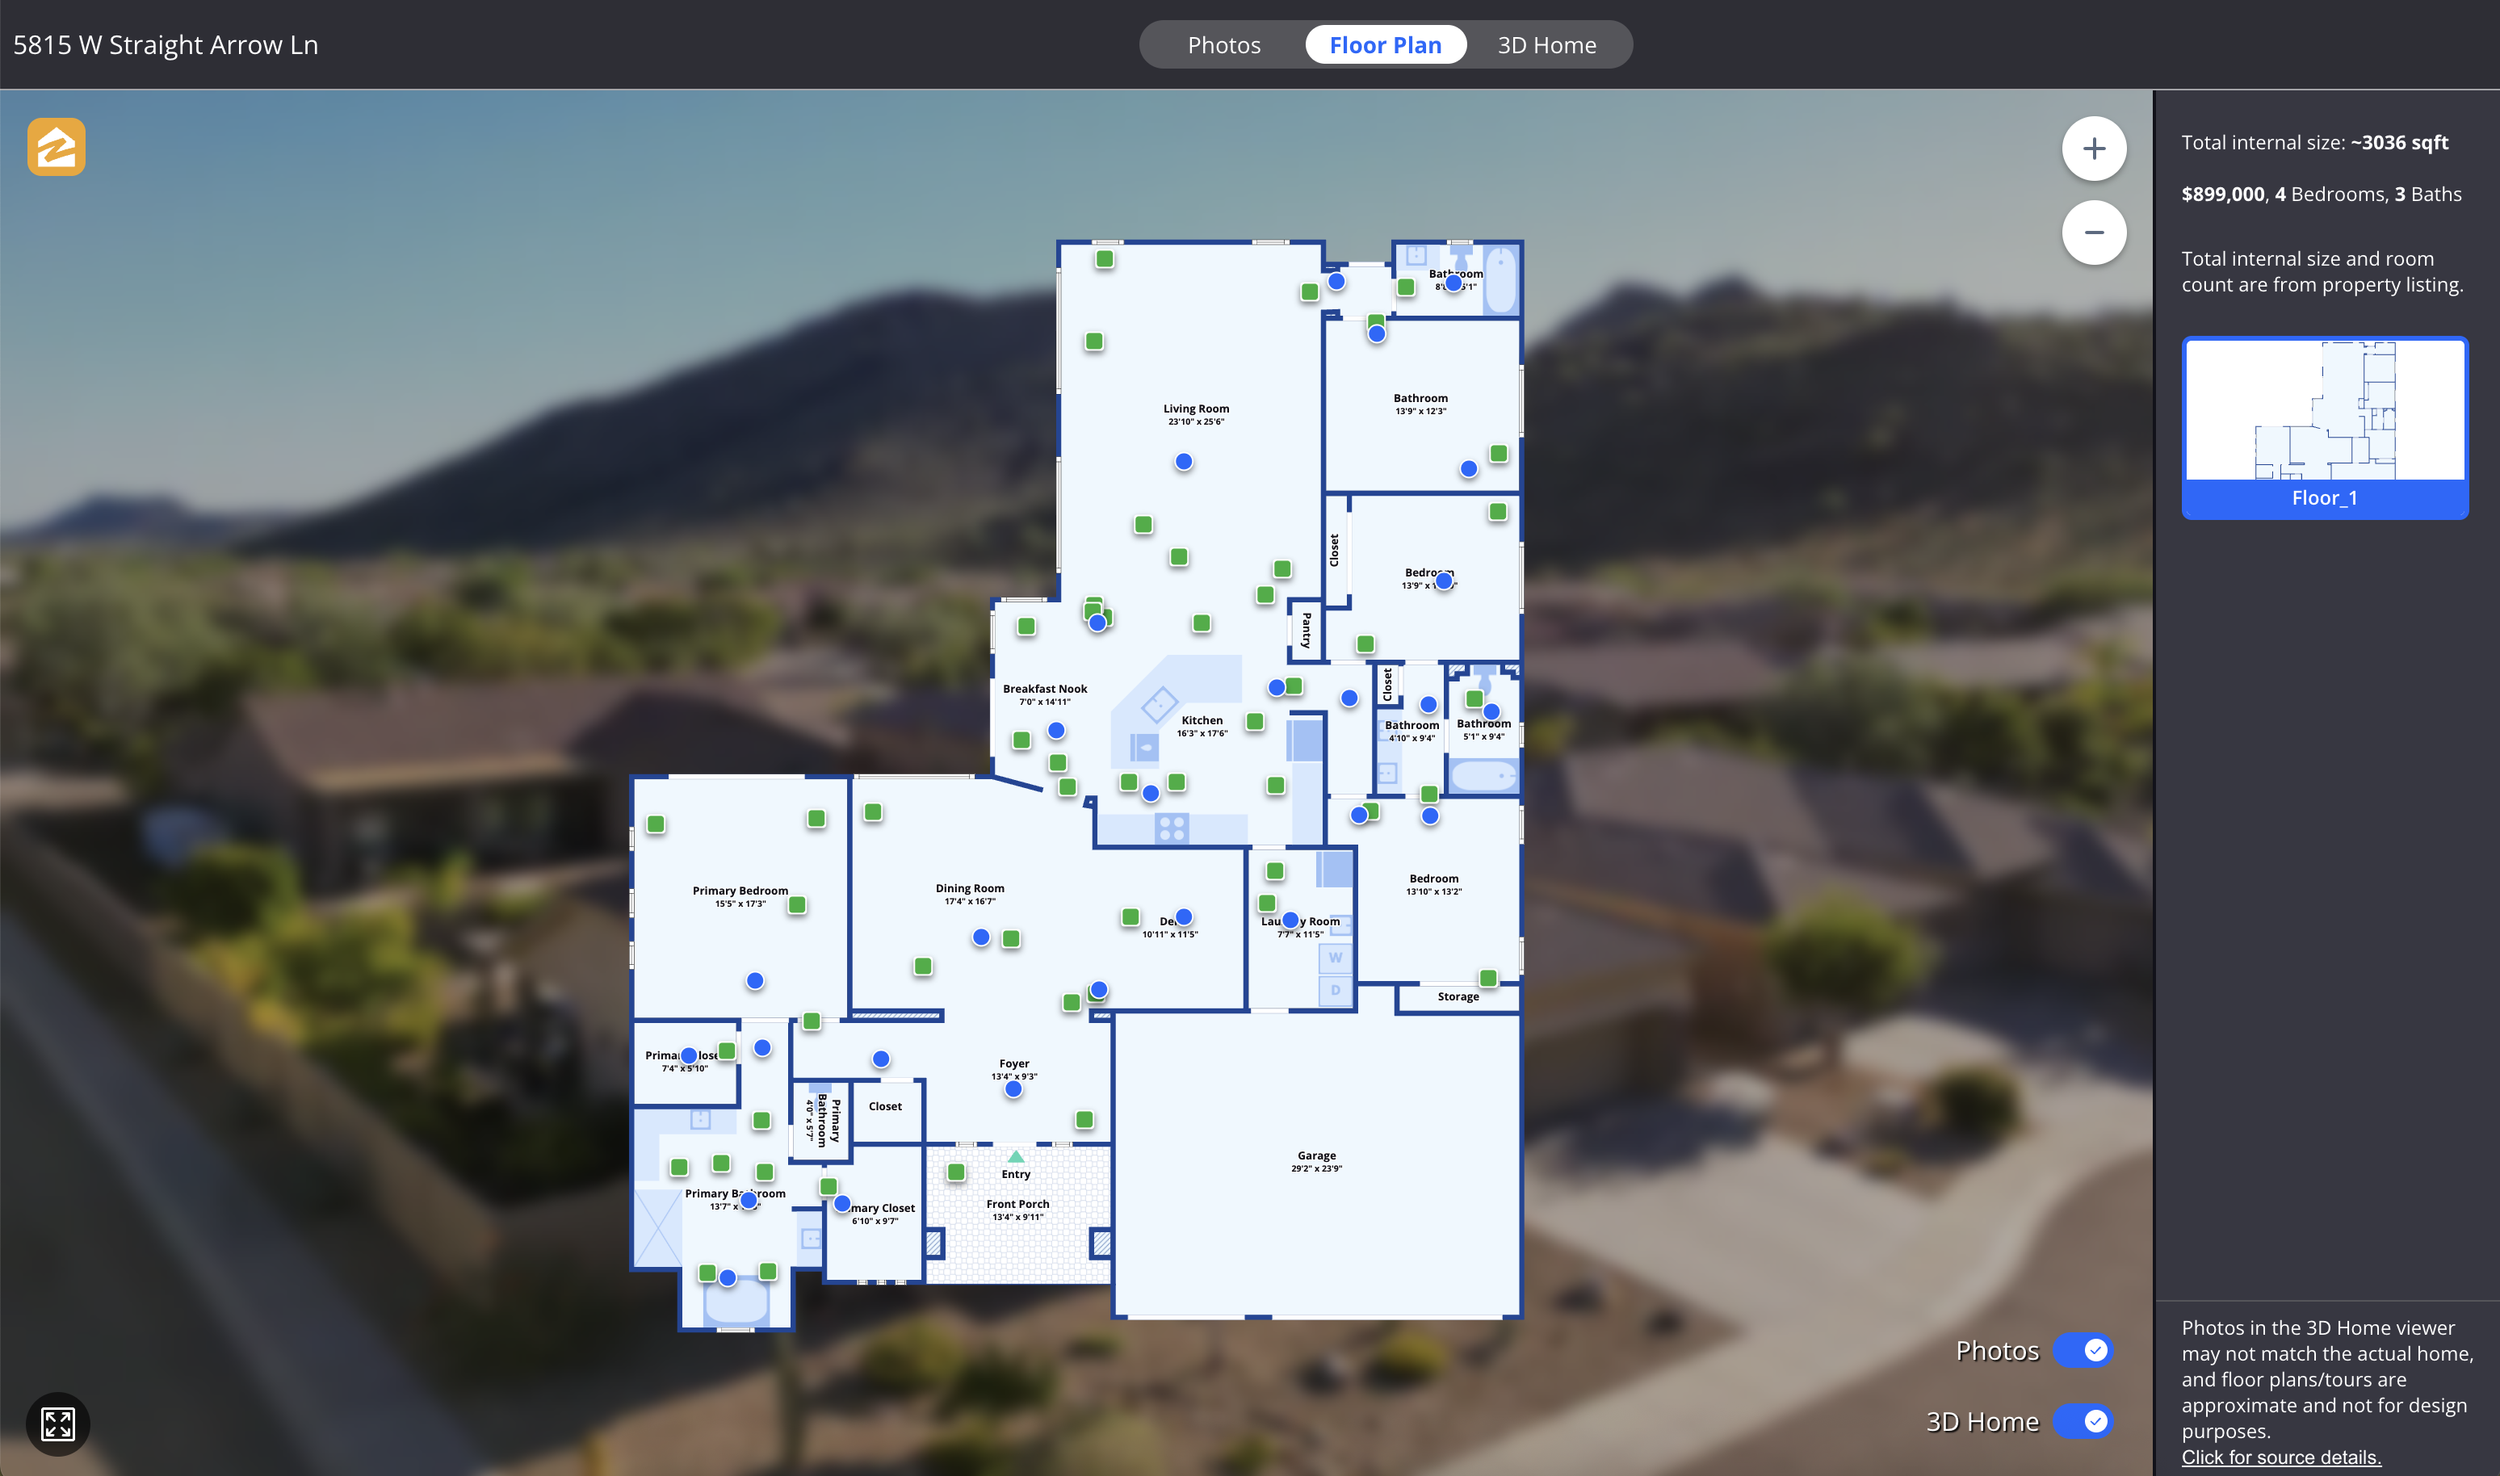Screen dimensions: 2500x1476
Task: Zoom in with the plus button
Action: pos(2093,149)
